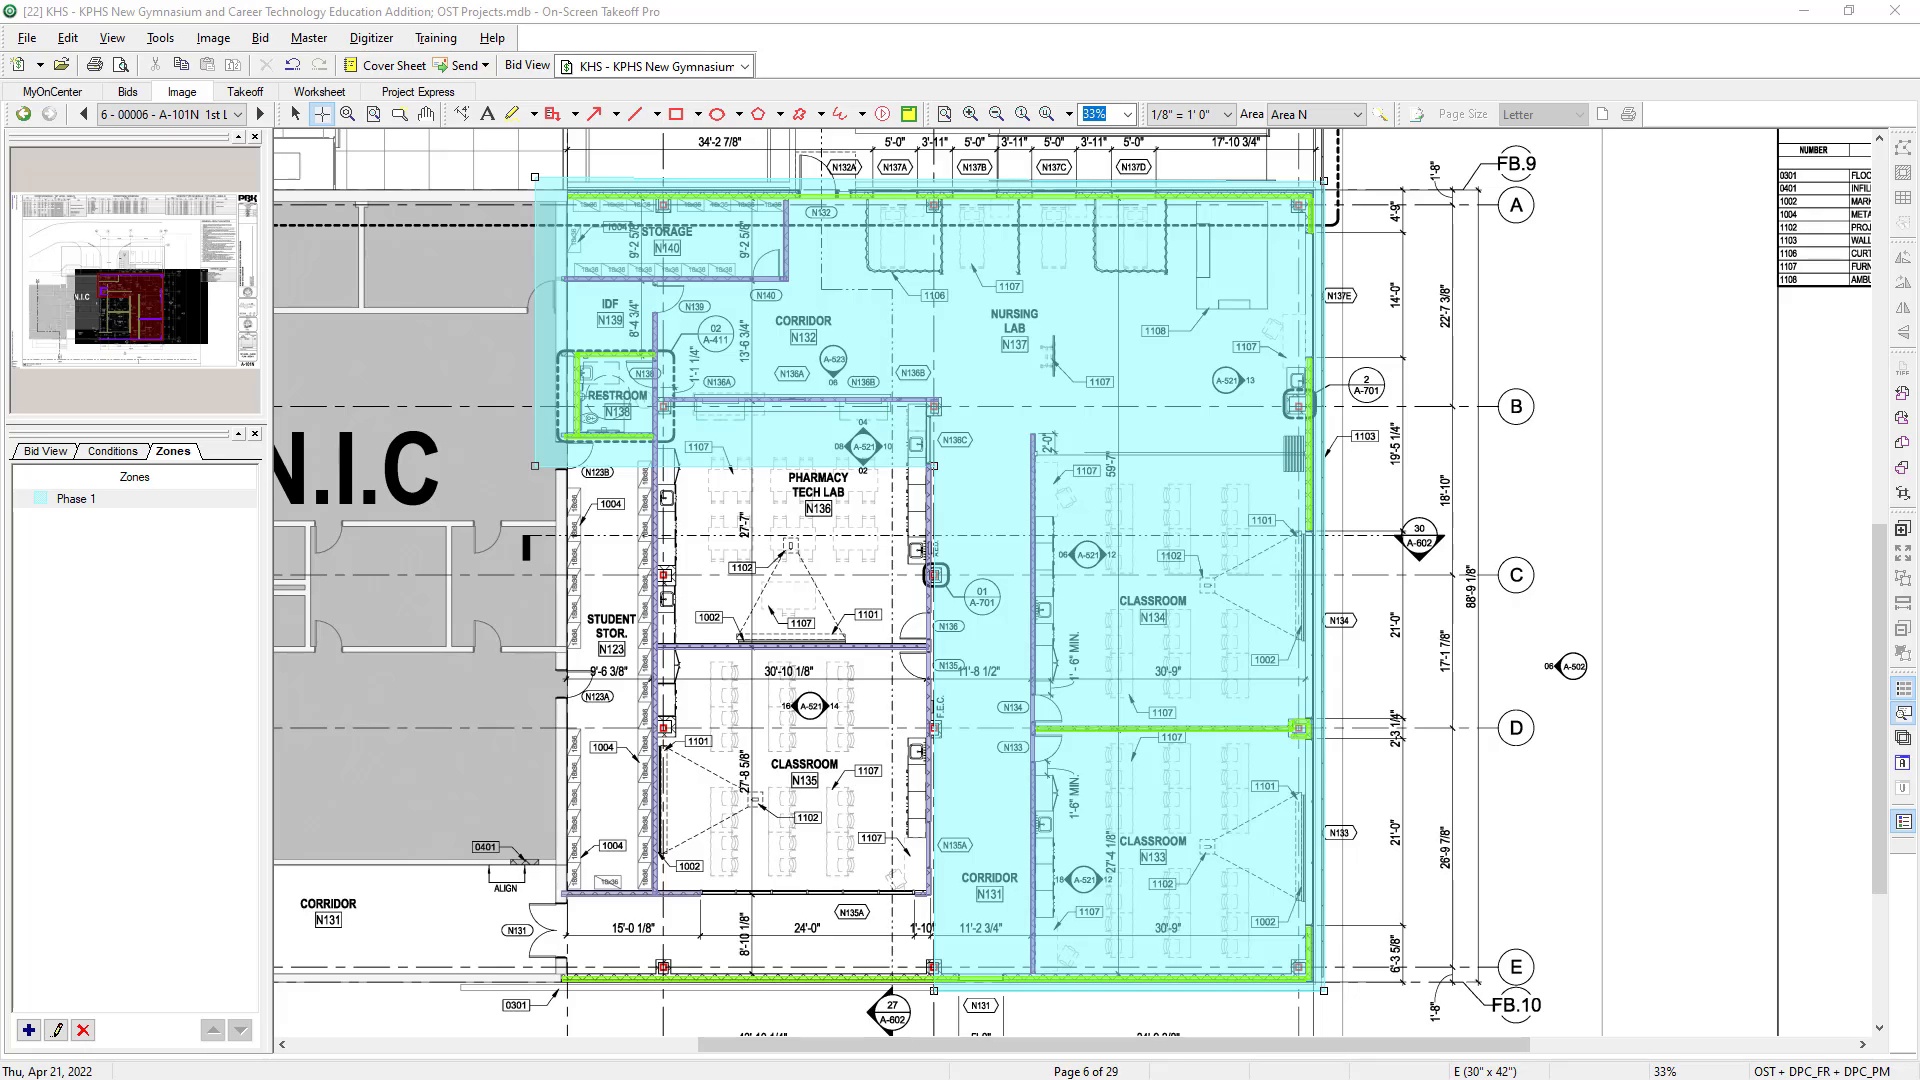Select Phase 1 zone color swatch
This screenshot has width=1920, height=1080.
click(41, 498)
